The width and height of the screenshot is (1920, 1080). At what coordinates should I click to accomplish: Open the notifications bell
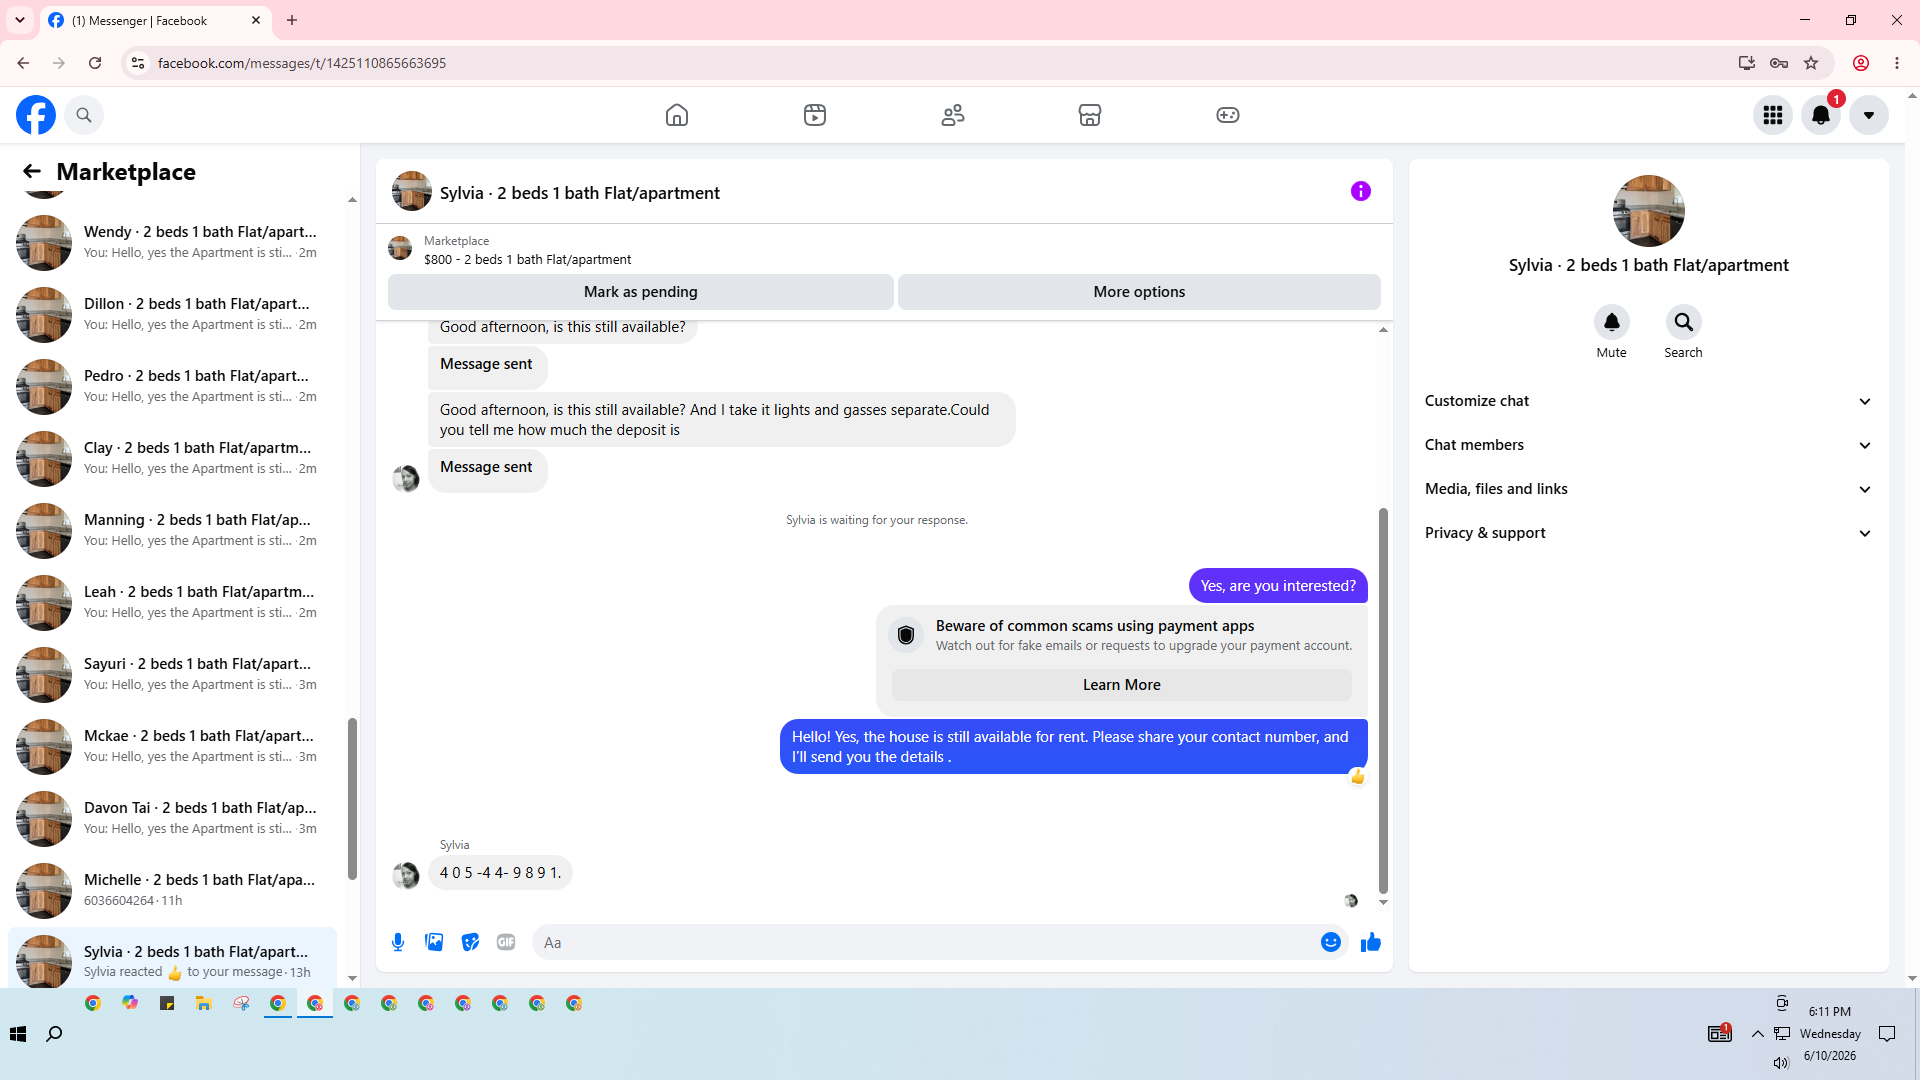tap(1821, 115)
